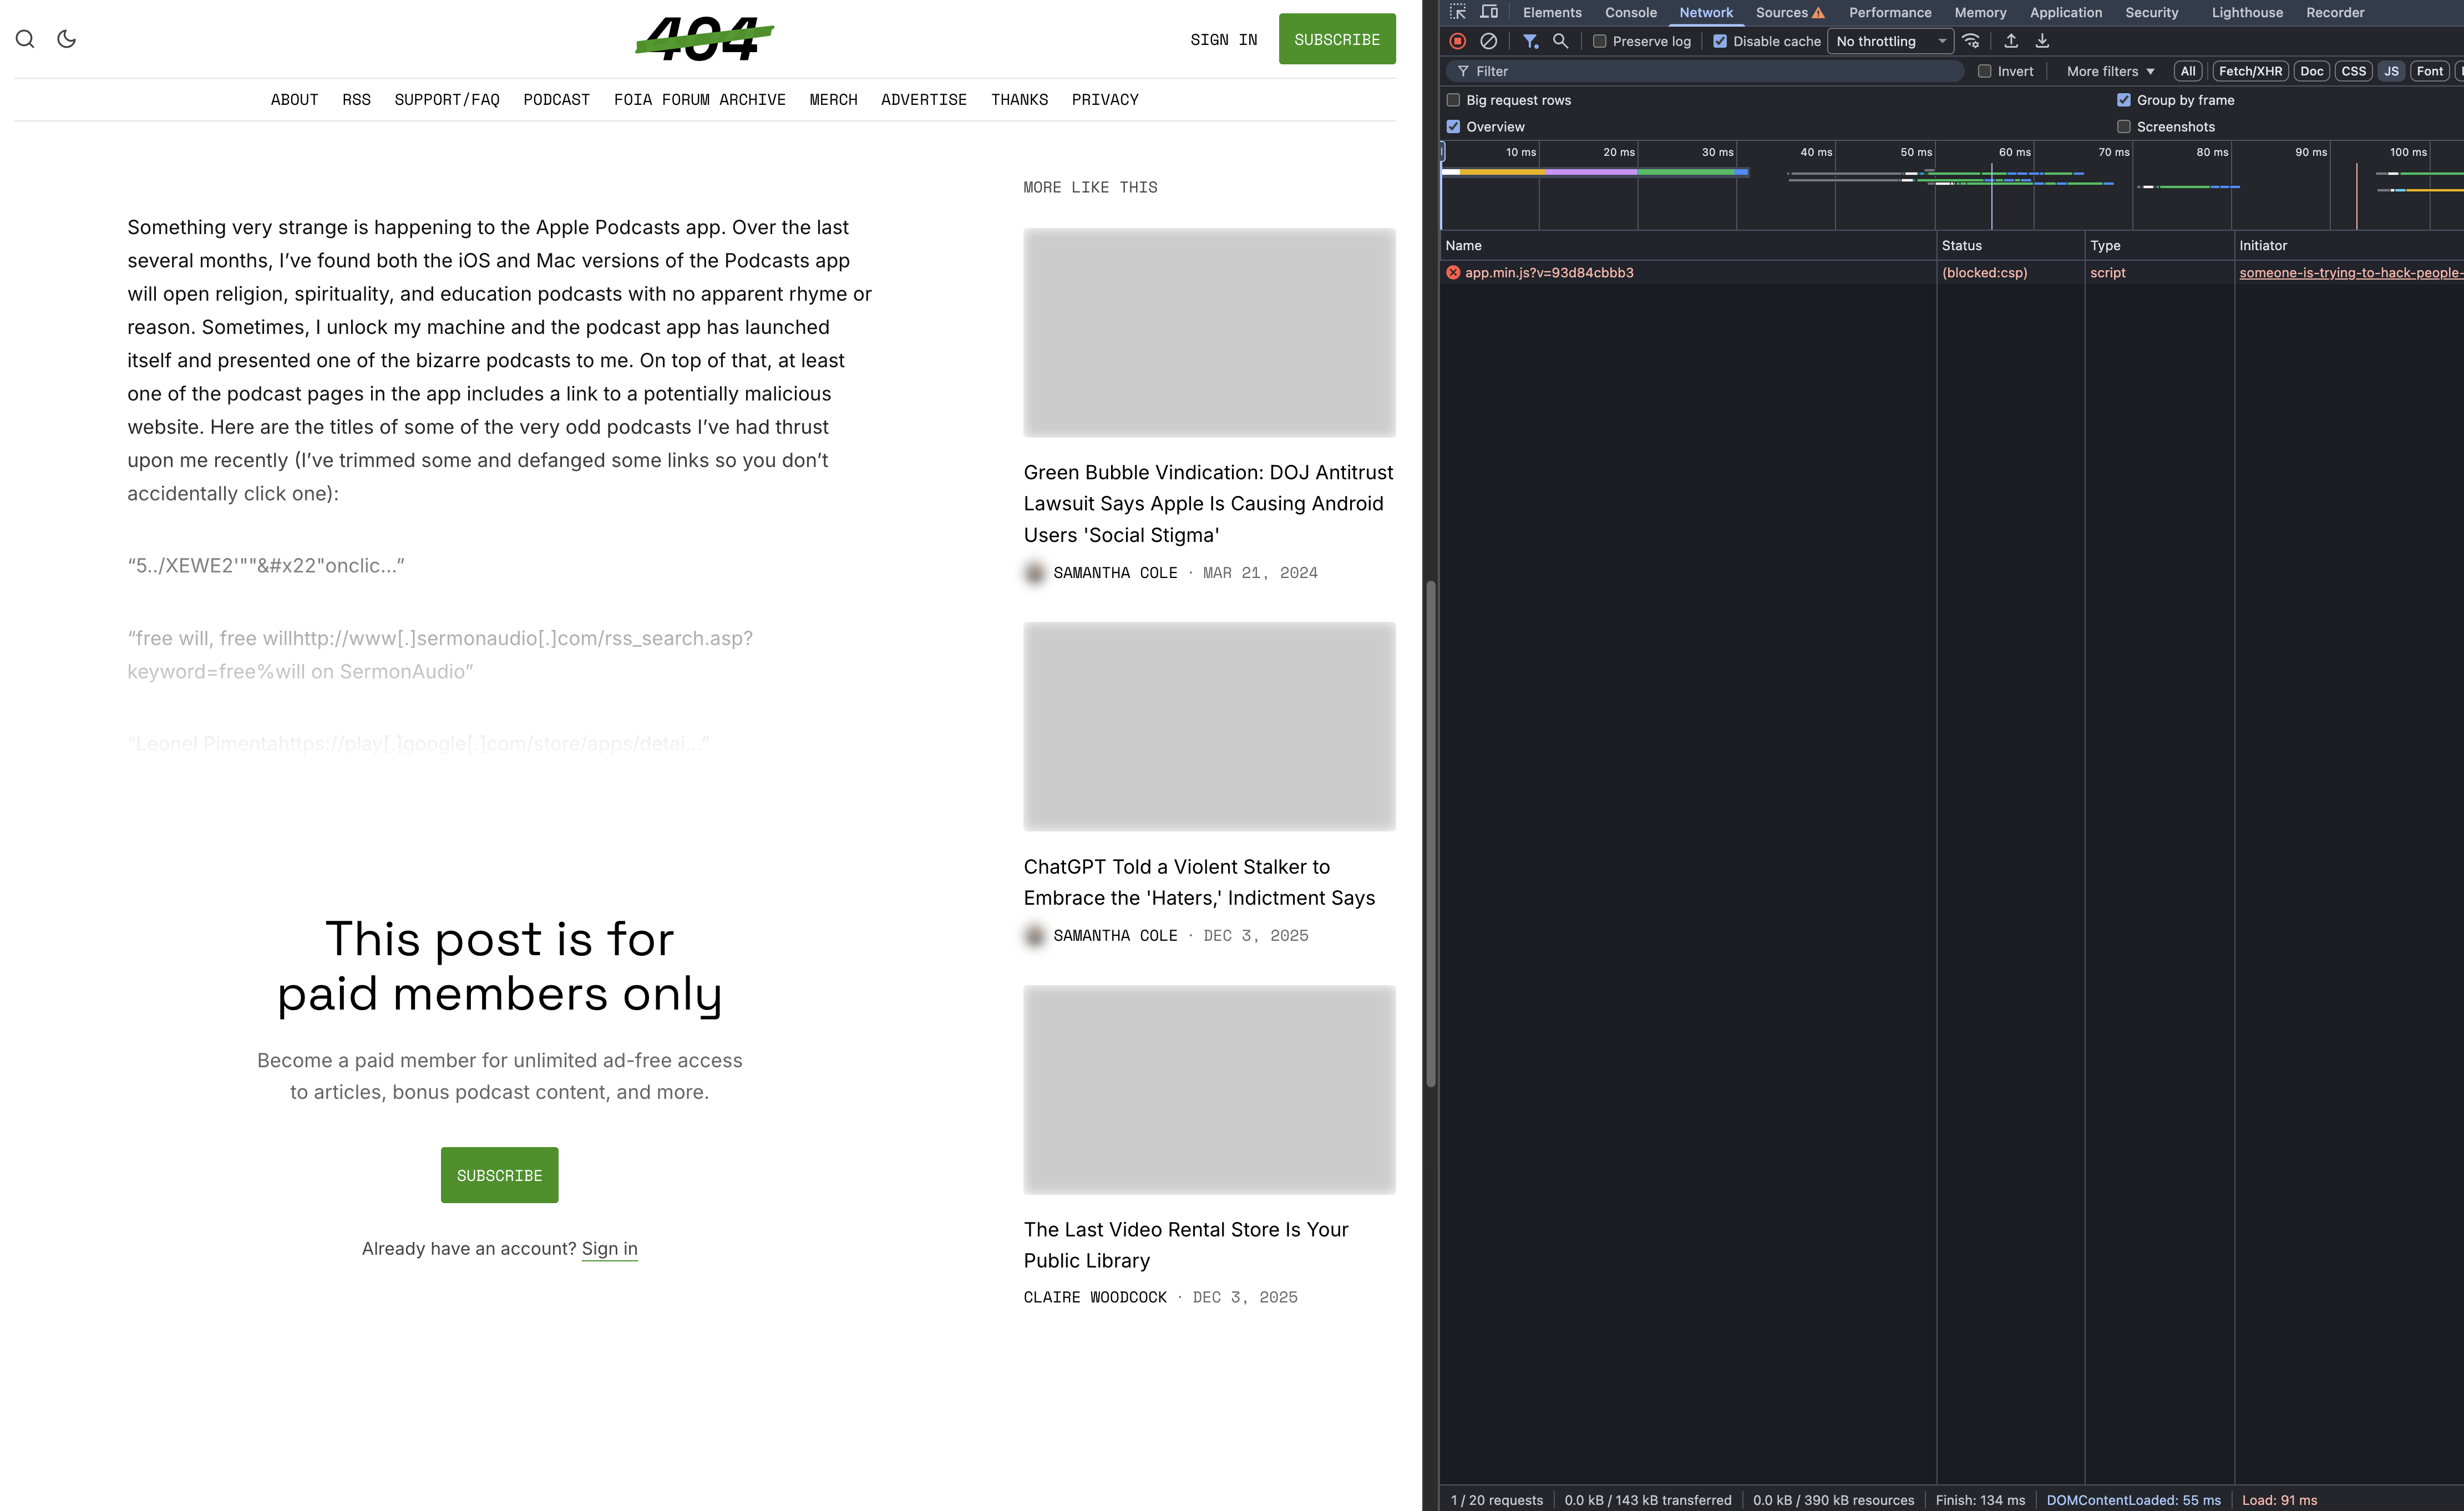Click the green SUBSCRIBE button in header

pyautogui.click(x=1336, y=39)
